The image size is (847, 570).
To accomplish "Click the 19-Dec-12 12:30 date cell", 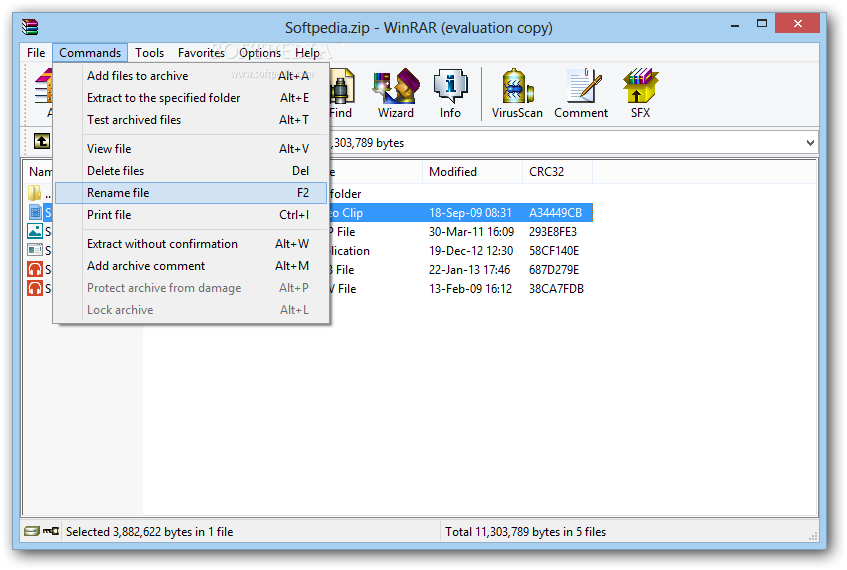I will [470, 251].
